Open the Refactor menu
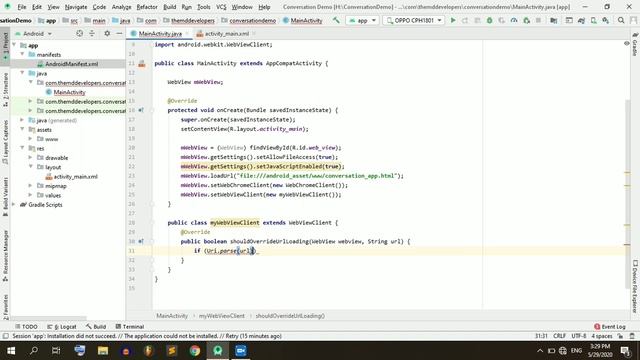The width and height of the screenshot is (640, 360). (x=147, y=7)
